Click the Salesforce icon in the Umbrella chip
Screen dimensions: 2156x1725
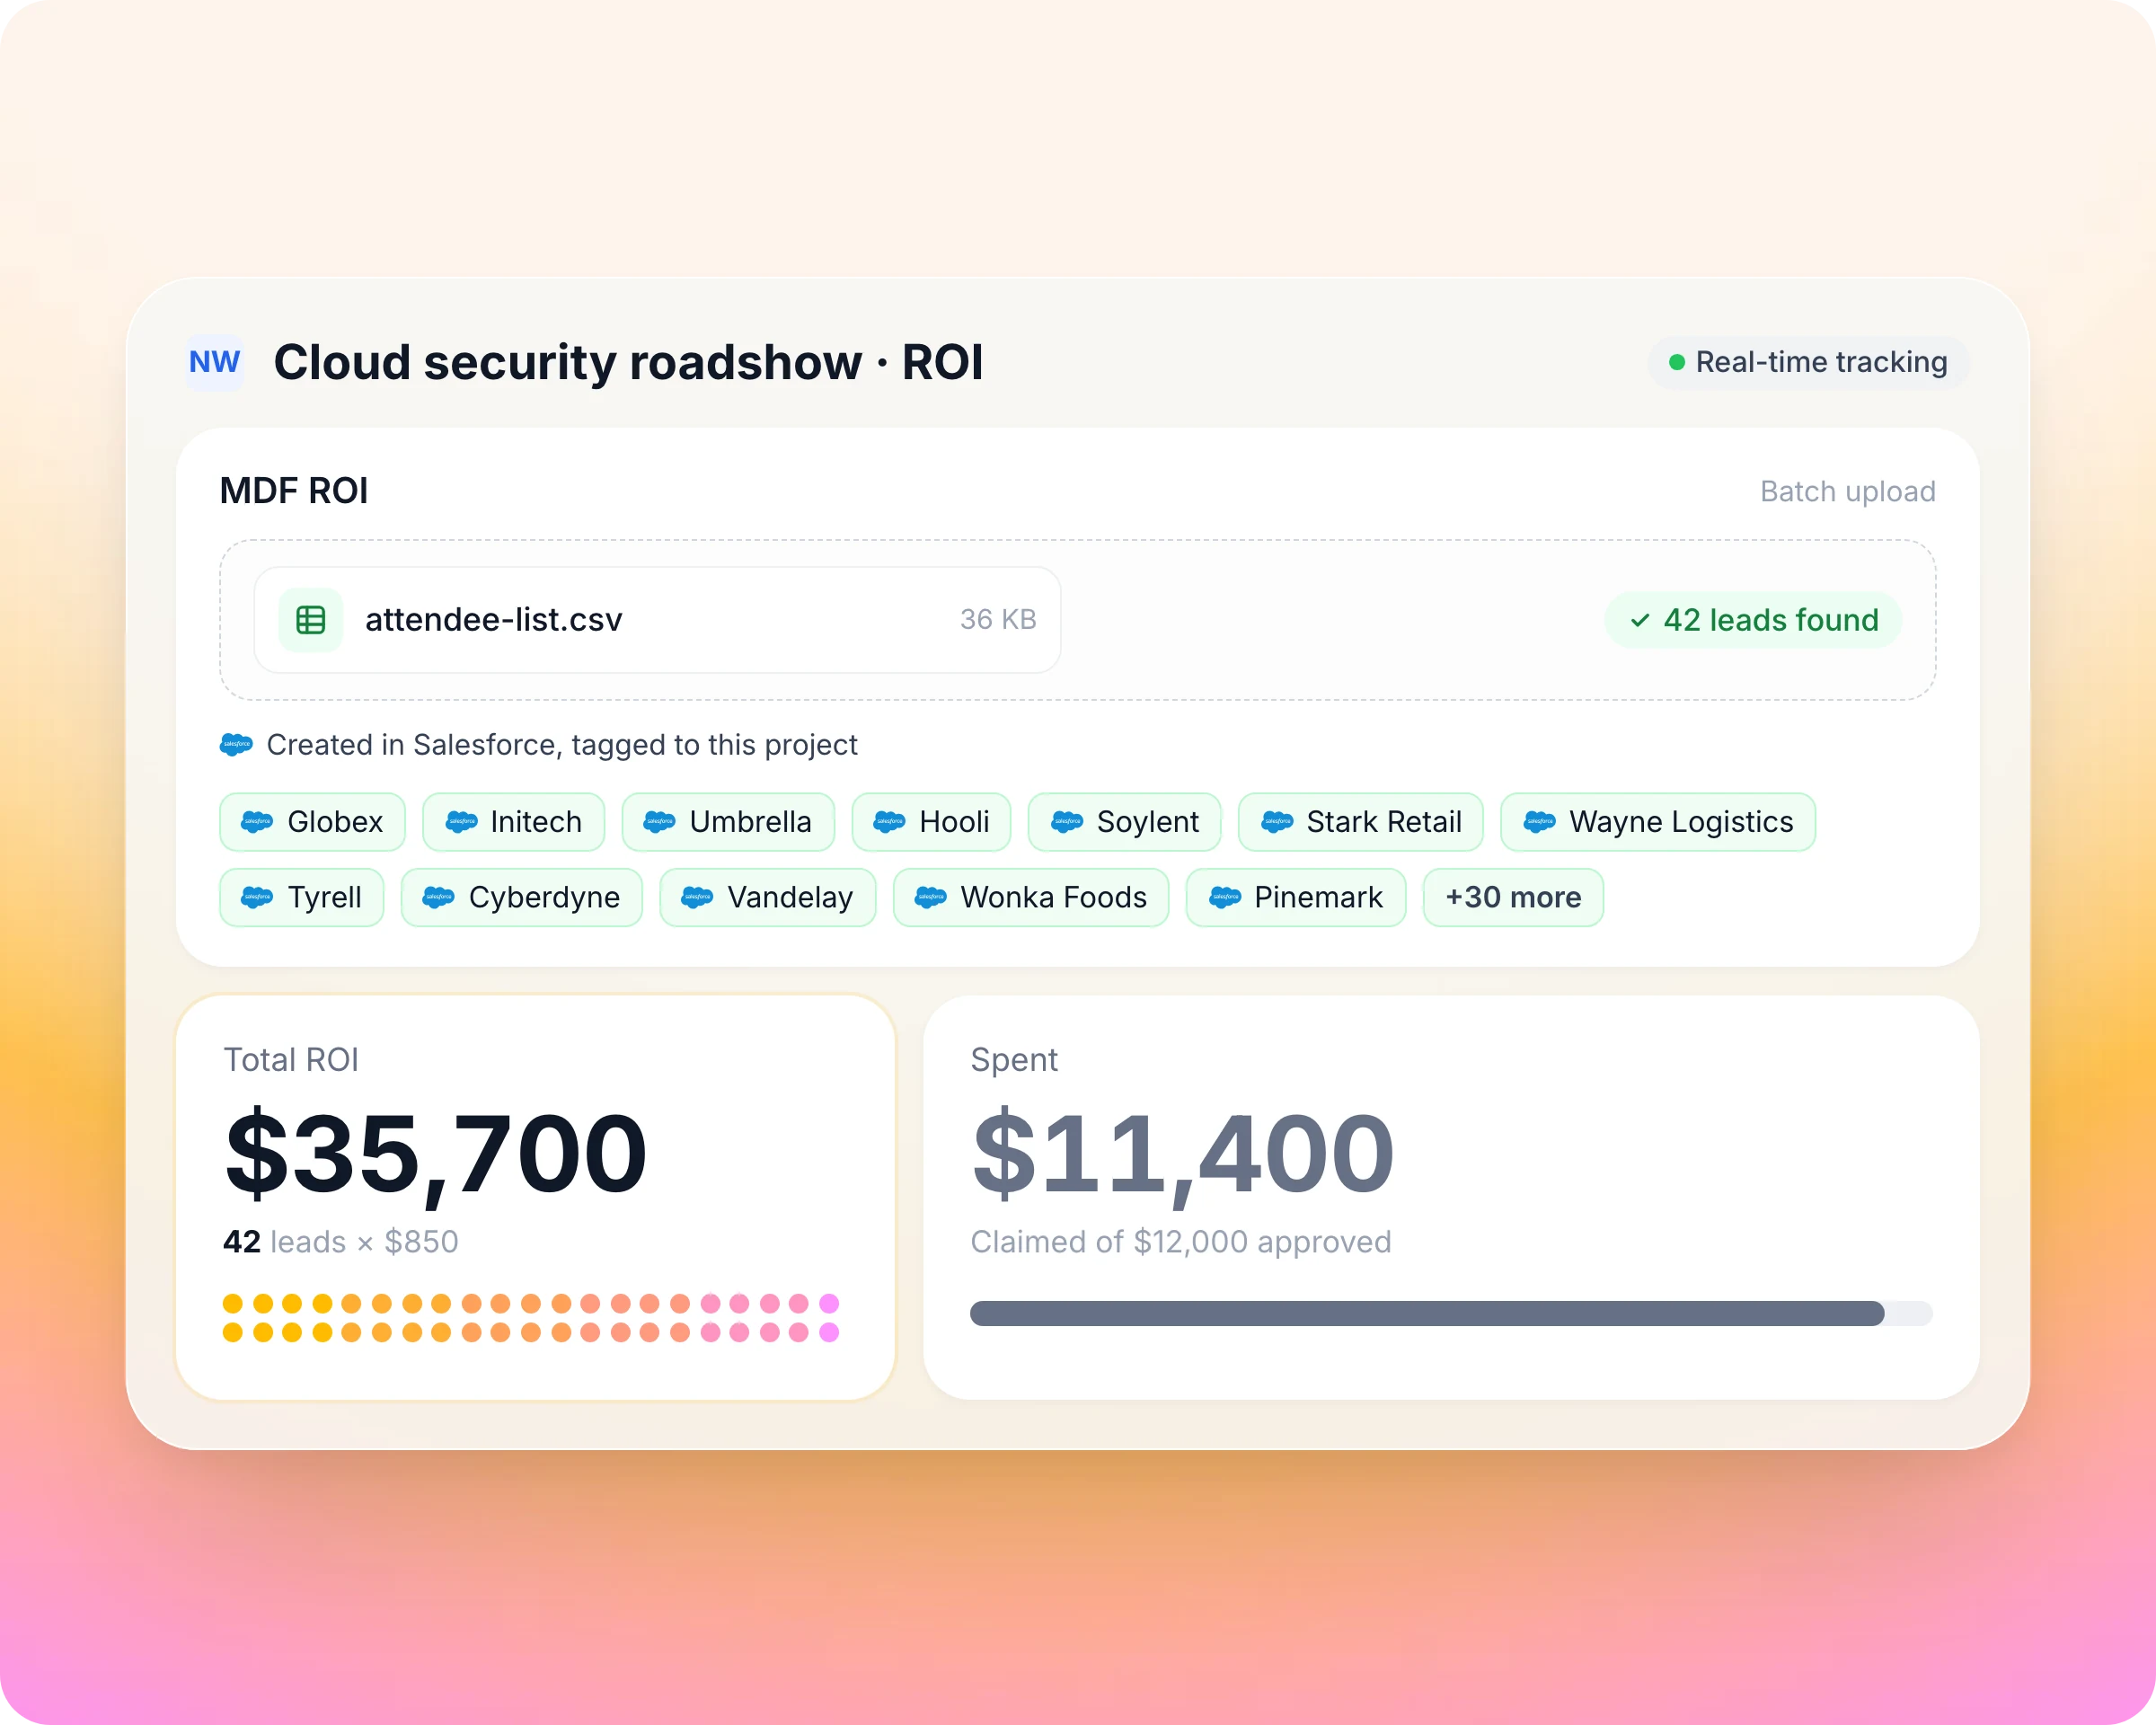[x=660, y=822]
